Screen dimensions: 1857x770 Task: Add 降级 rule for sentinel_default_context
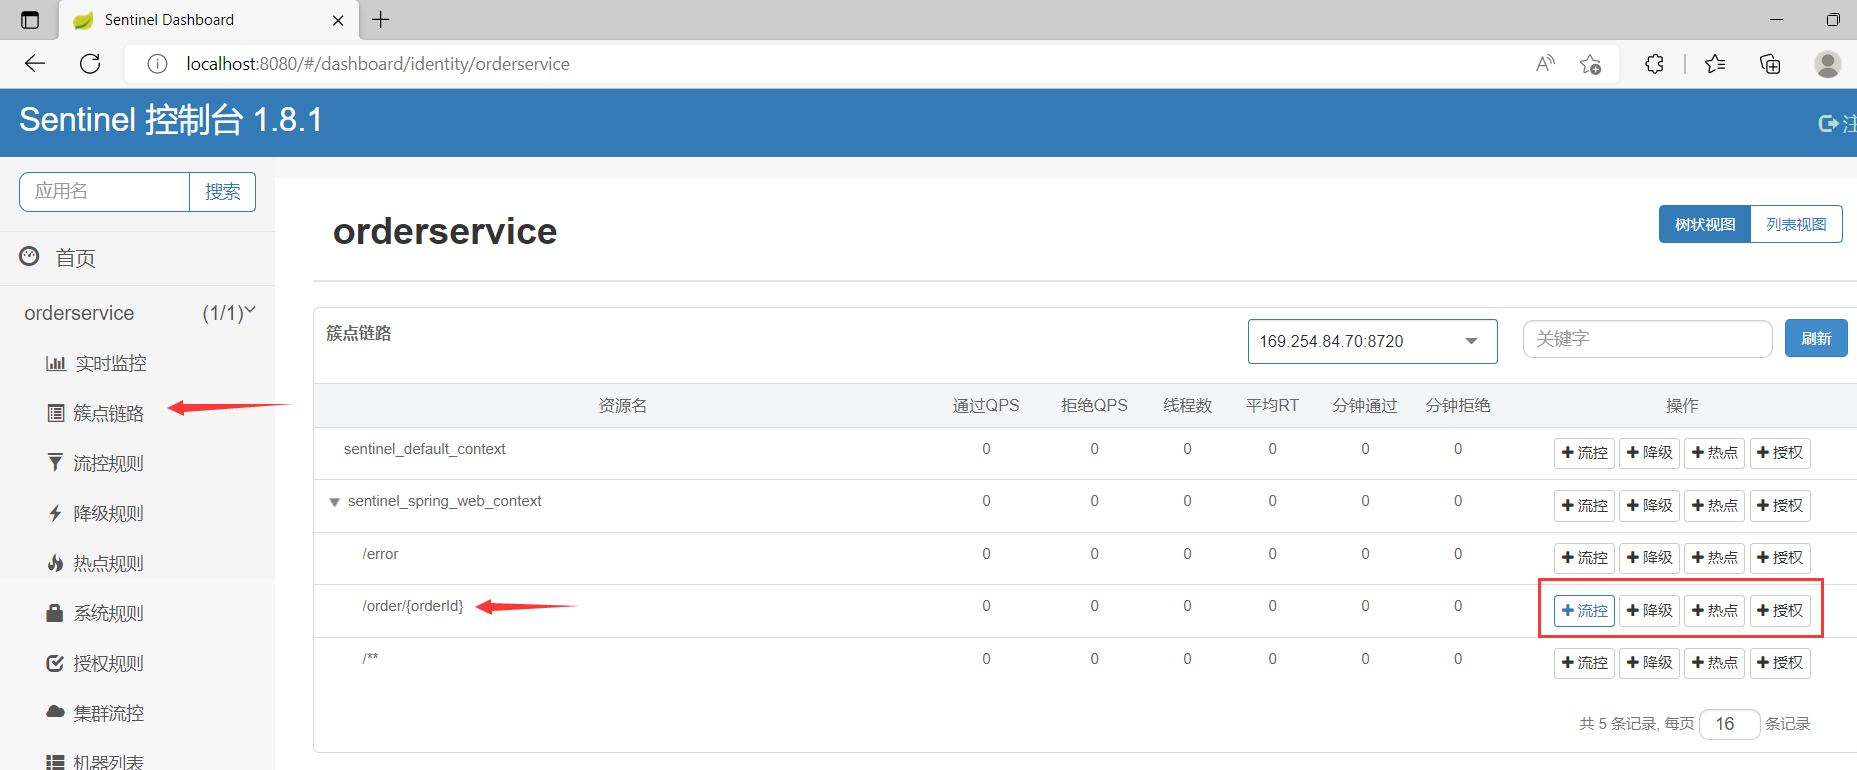1649,453
